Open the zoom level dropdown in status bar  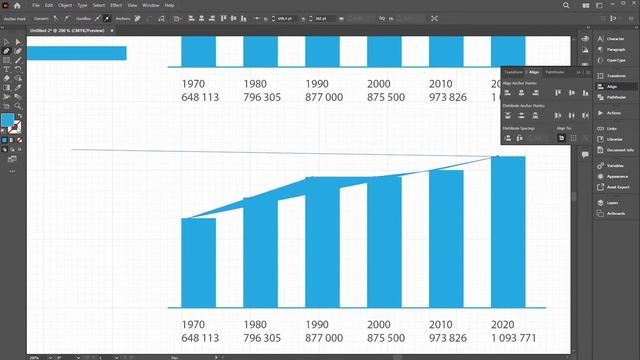(x=50, y=358)
